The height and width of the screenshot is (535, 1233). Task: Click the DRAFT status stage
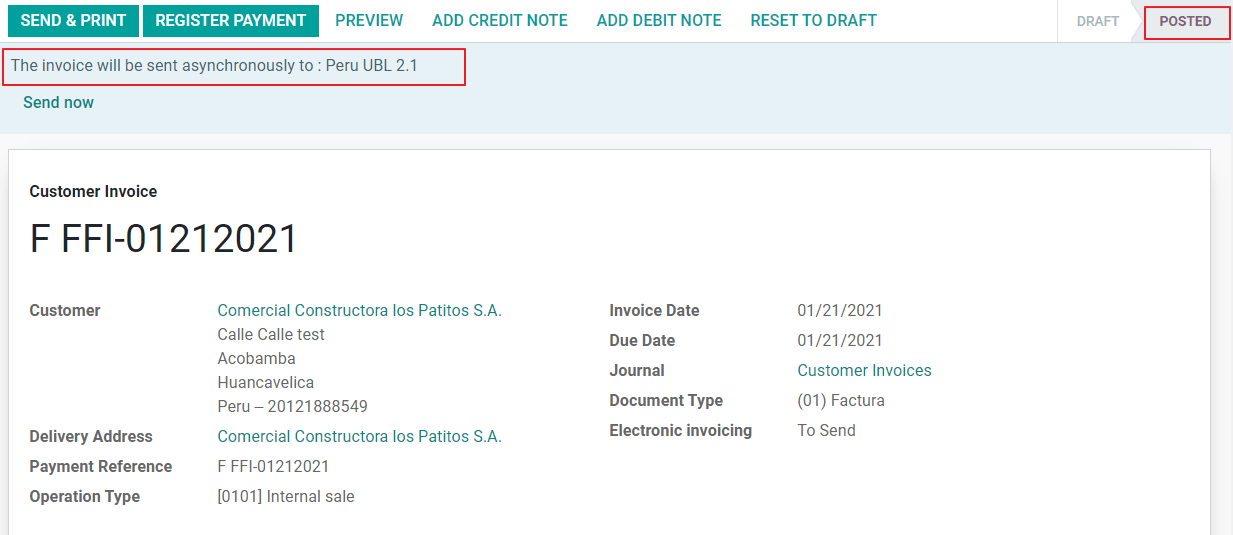pos(1097,21)
